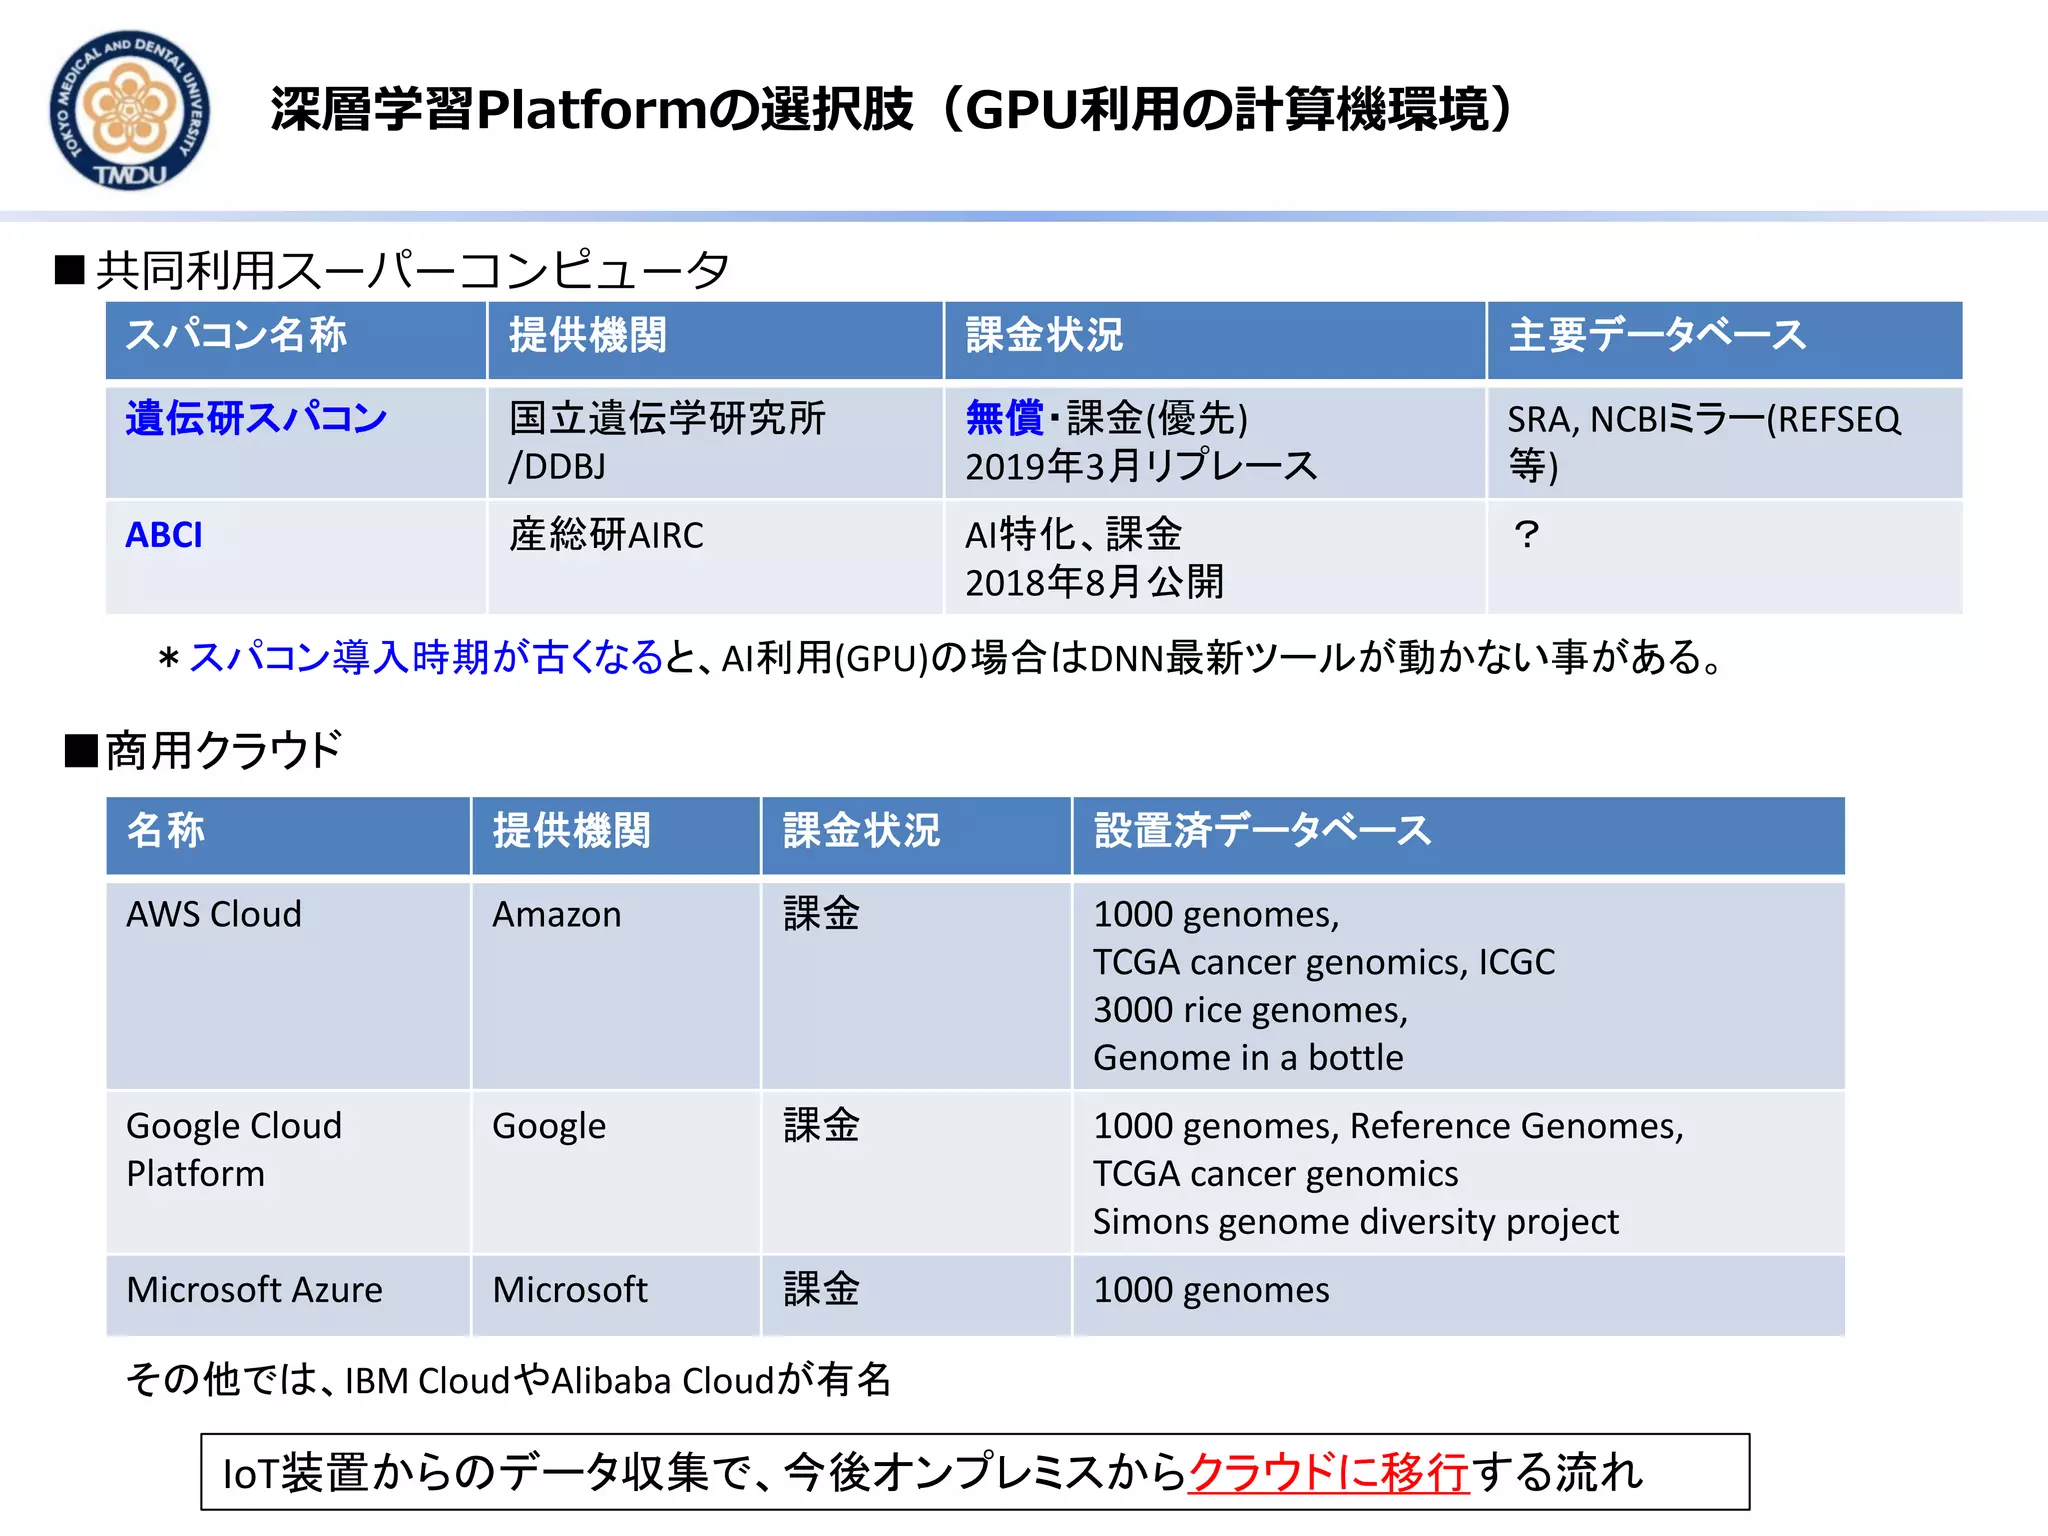Click the '名称' column header
The image size is (2048, 1536).
[x=288, y=835]
